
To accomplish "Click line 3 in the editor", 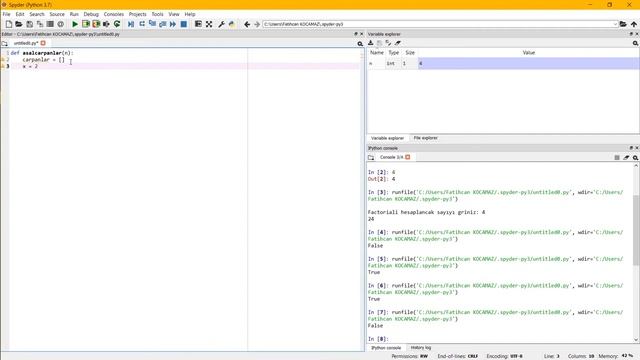I will [x=184, y=66].
